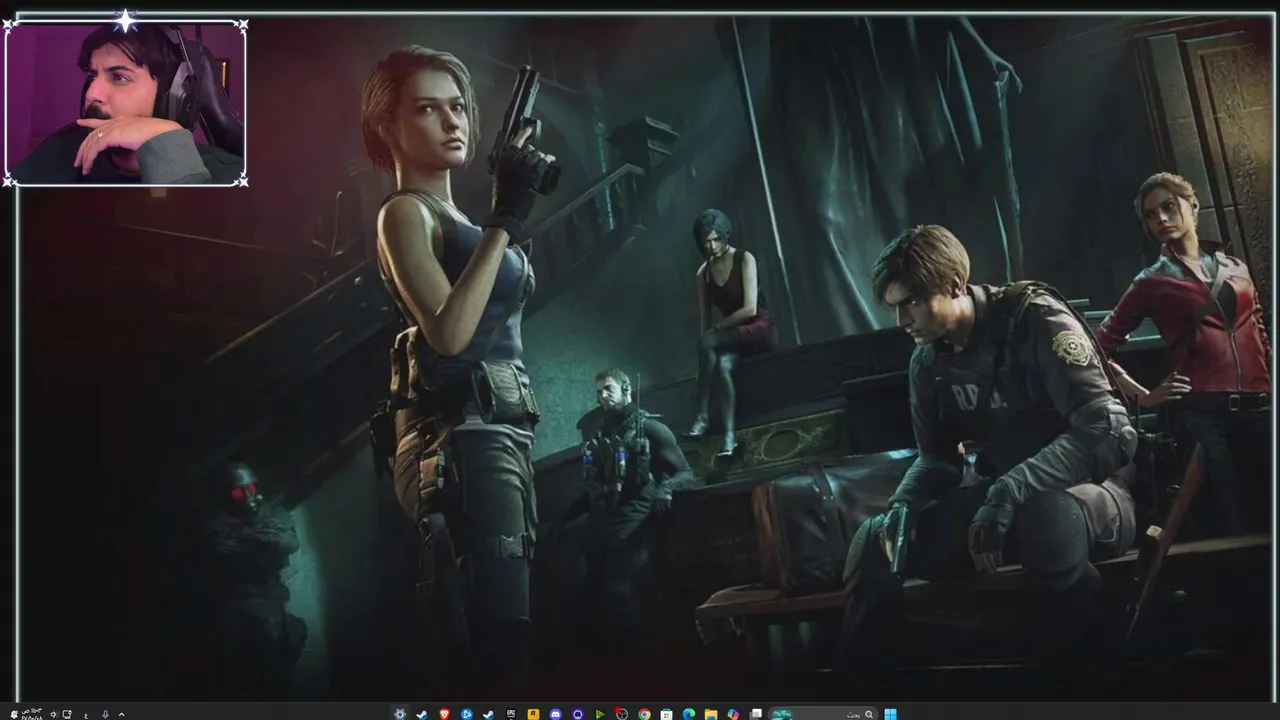Screen dimensions: 1280x720
Task: Click the microphone tray icon
Action: 105,714
